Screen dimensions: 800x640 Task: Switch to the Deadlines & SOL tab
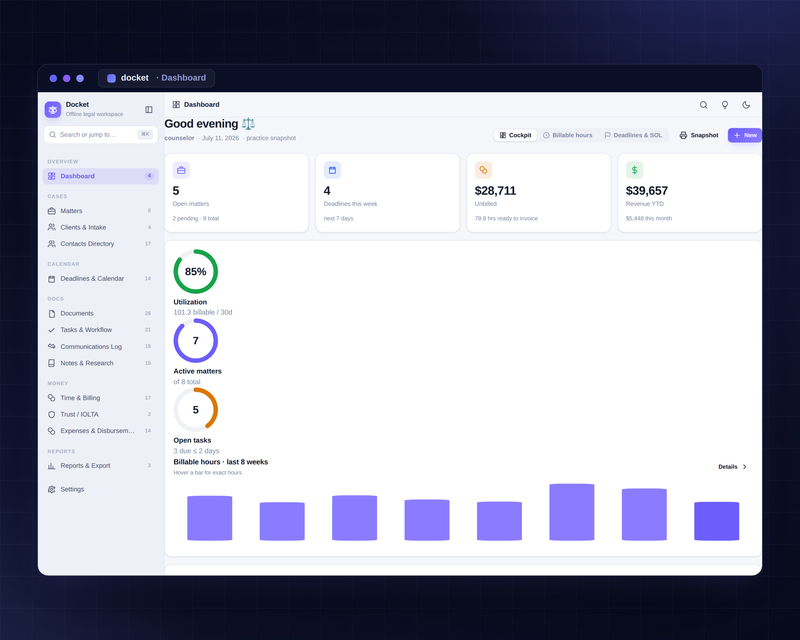(633, 135)
